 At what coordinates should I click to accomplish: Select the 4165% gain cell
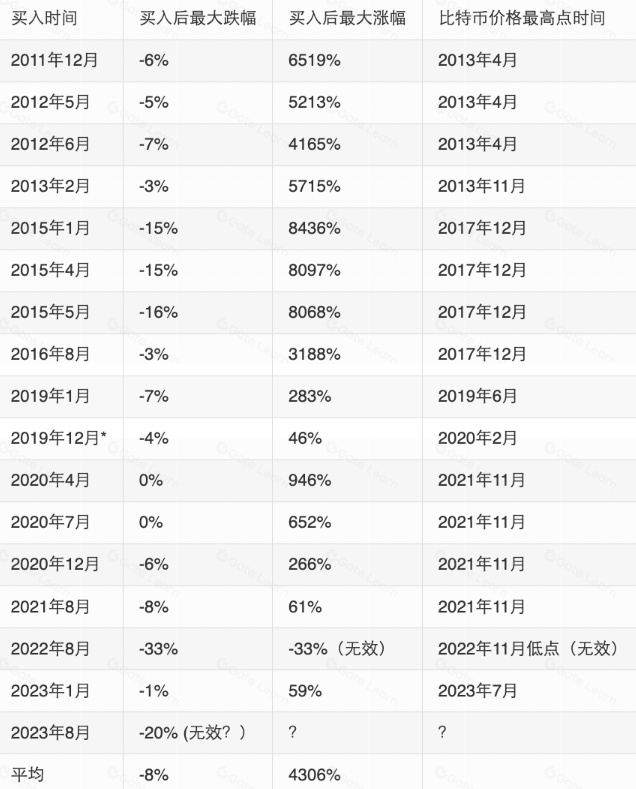click(x=315, y=144)
